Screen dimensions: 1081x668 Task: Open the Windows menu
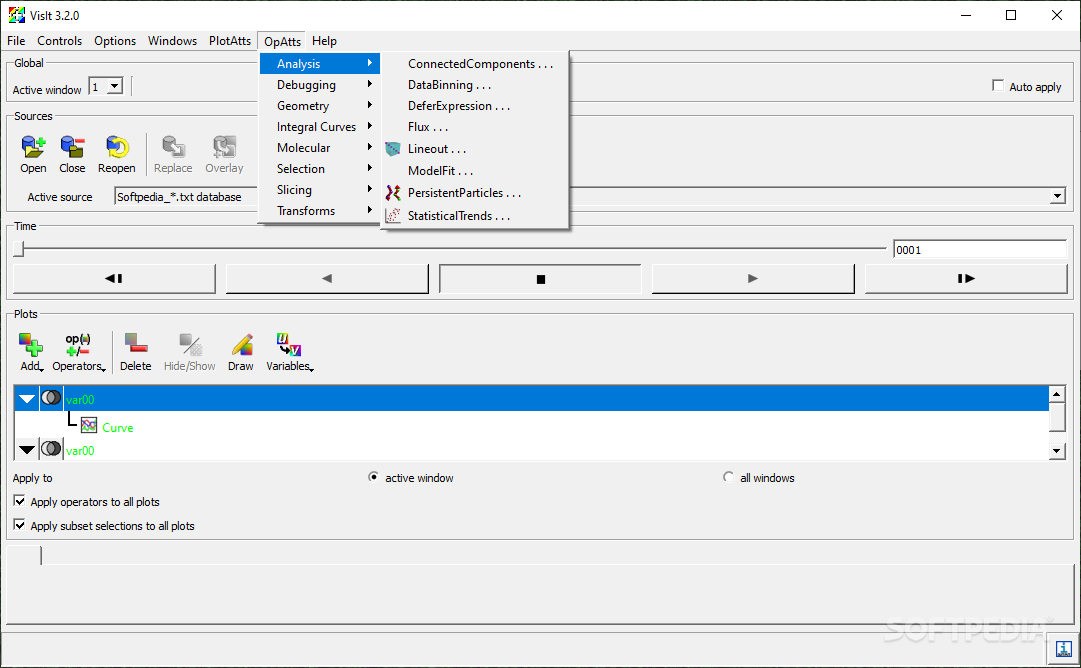tap(172, 41)
